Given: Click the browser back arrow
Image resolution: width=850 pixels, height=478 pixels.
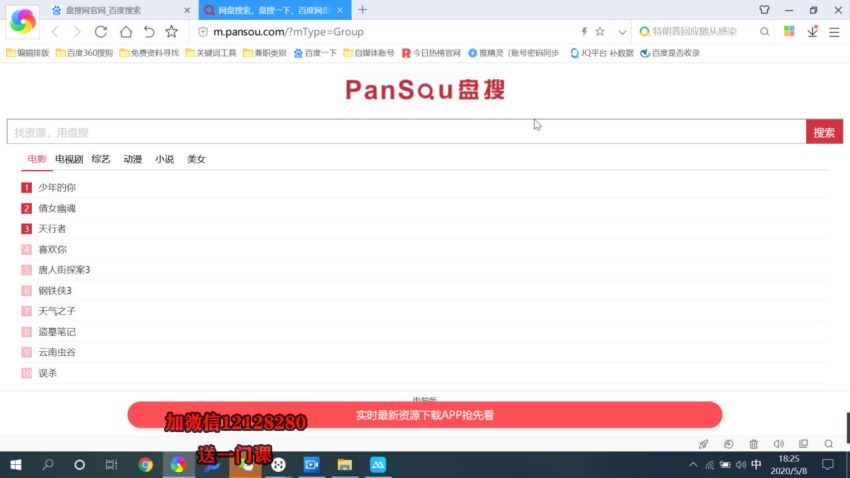Looking at the screenshot, I should tap(55, 32).
